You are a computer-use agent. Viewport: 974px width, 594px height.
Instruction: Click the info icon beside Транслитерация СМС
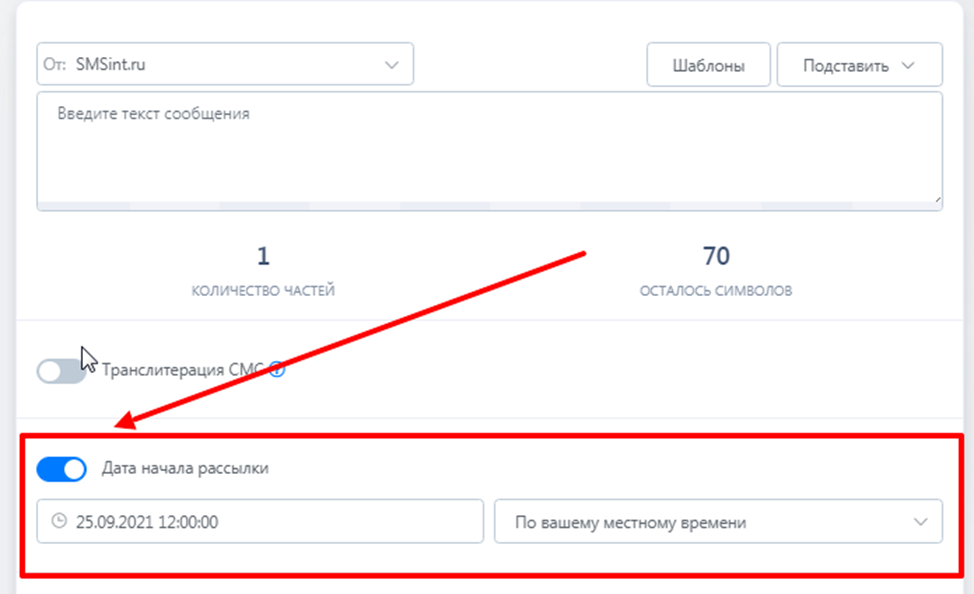pos(278,370)
